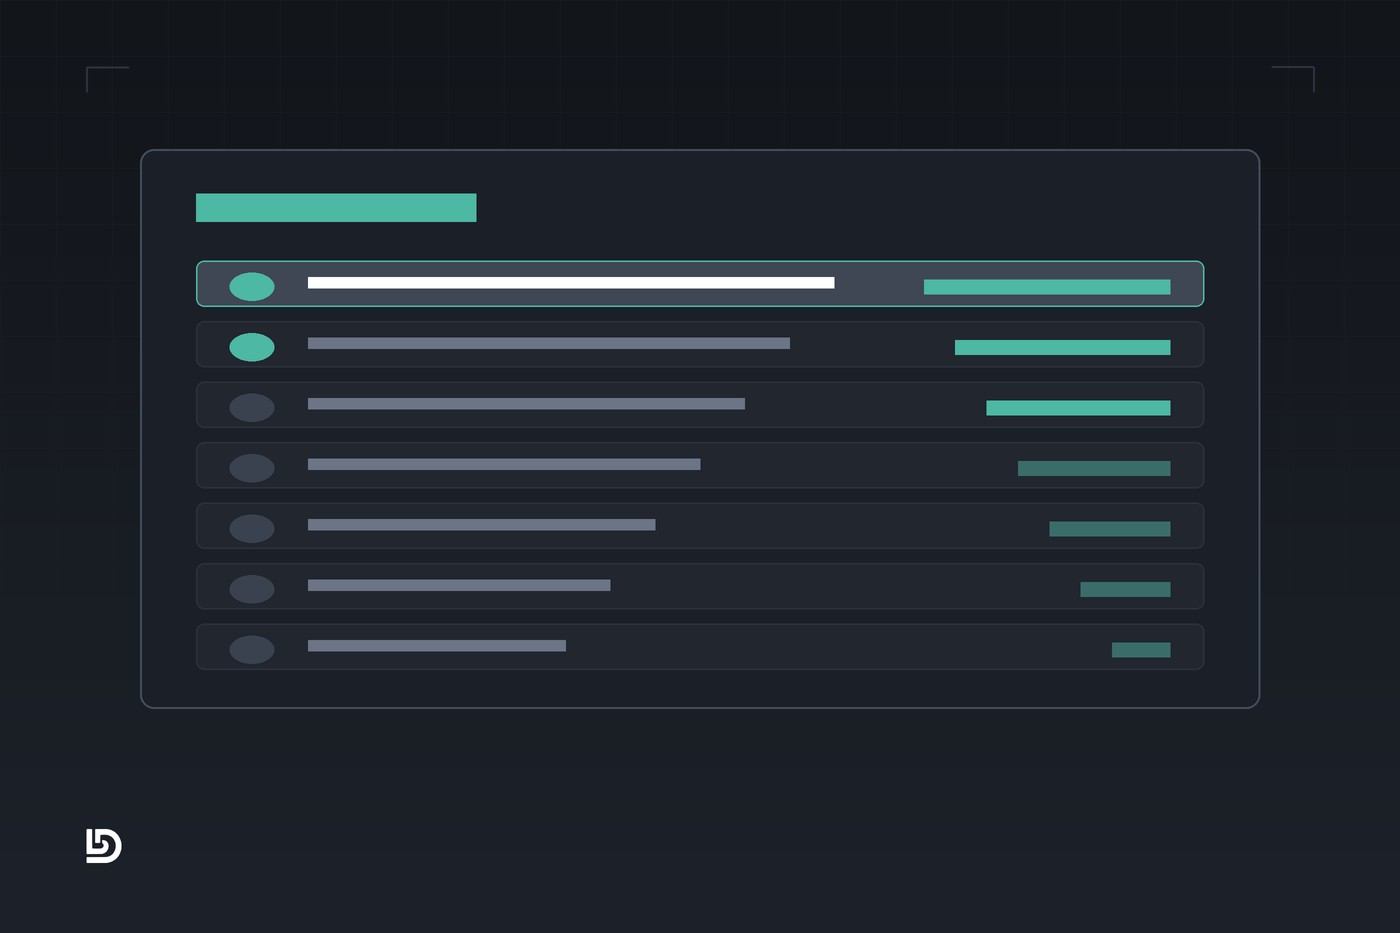
Task: Toggle the gray oval in the fifth row
Action: click(x=252, y=528)
